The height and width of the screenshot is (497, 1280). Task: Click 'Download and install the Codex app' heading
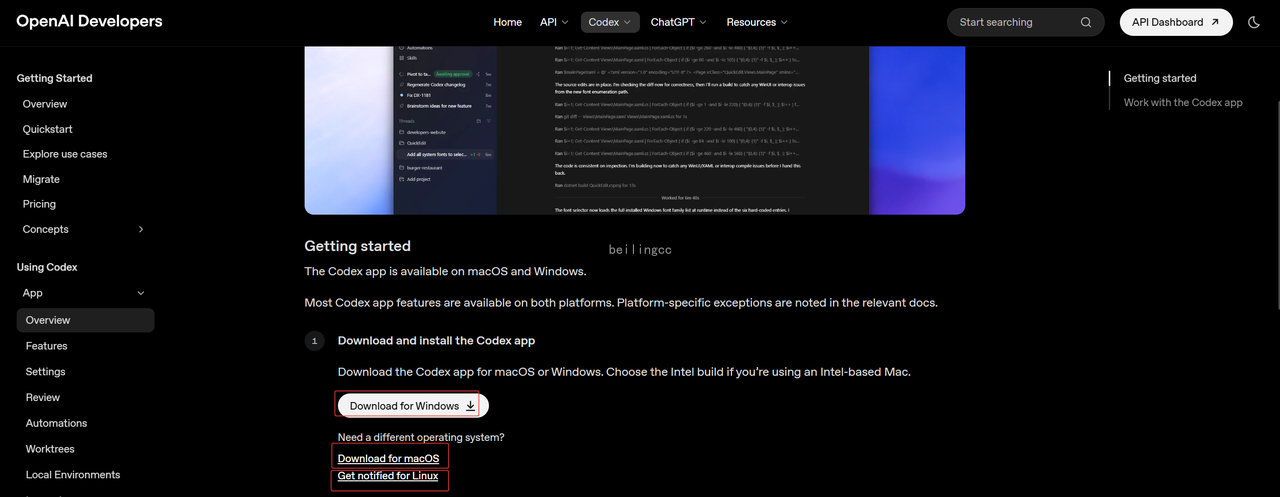pyautogui.click(x=437, y=341)
